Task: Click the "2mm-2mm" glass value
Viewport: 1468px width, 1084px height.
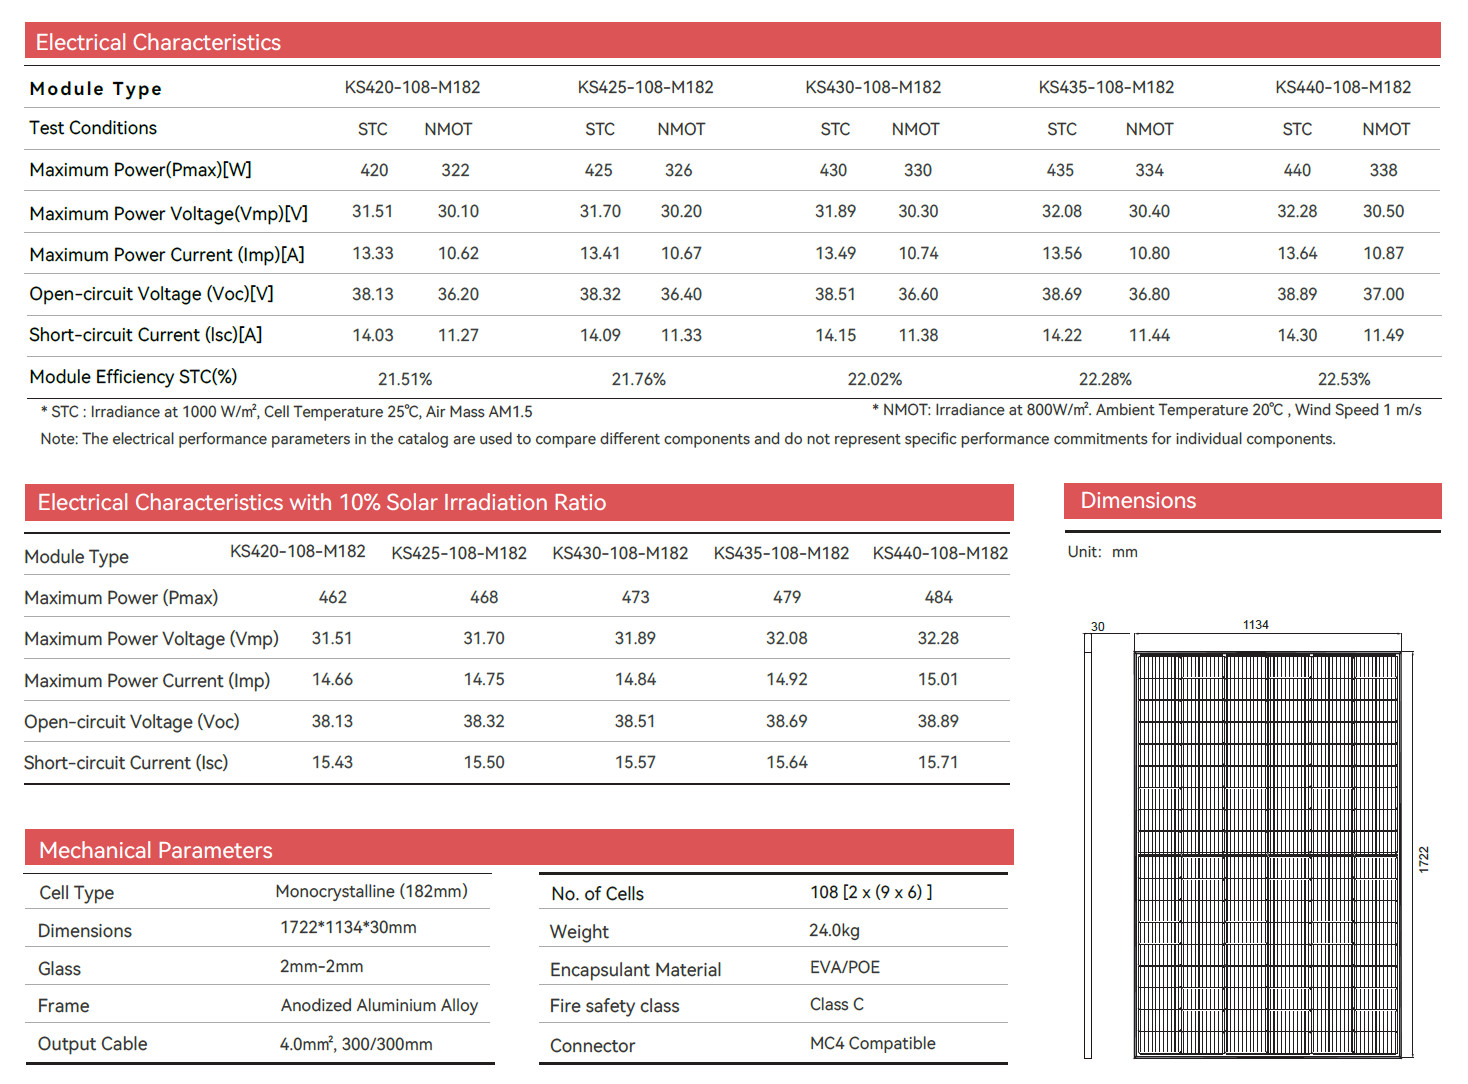Action: point(322,966)
